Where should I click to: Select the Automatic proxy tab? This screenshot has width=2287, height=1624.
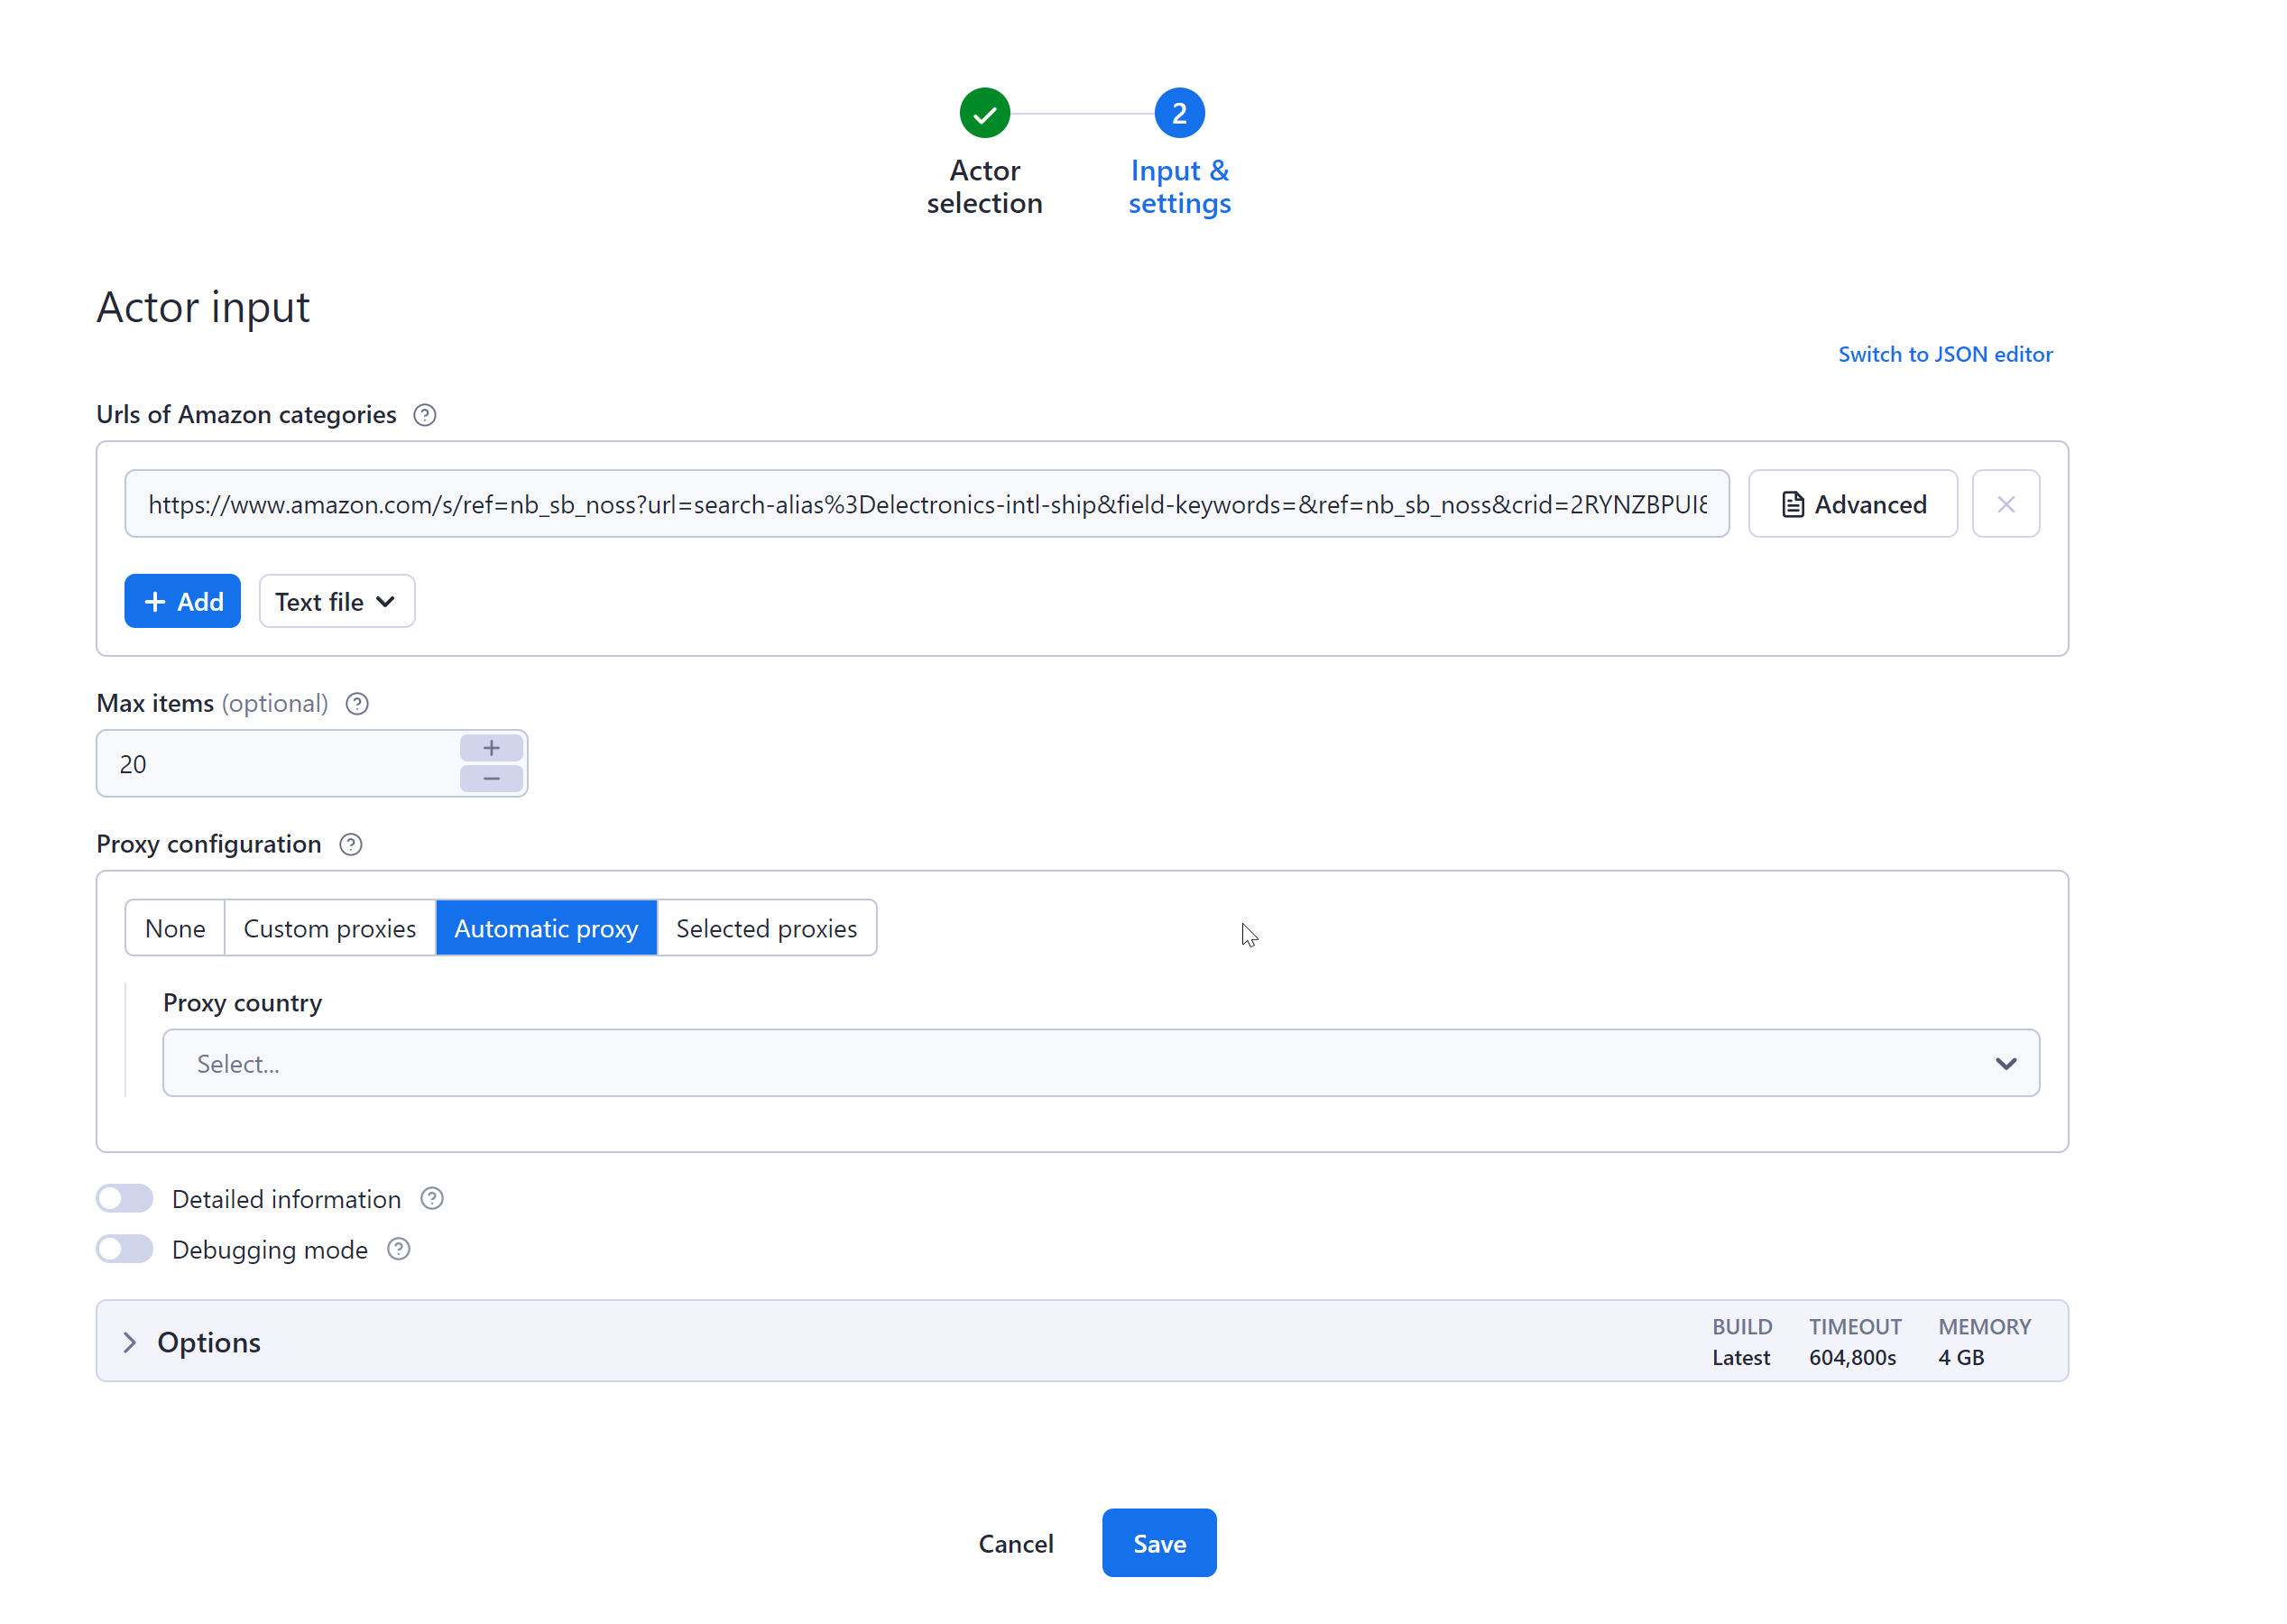(x=547, y=928)
